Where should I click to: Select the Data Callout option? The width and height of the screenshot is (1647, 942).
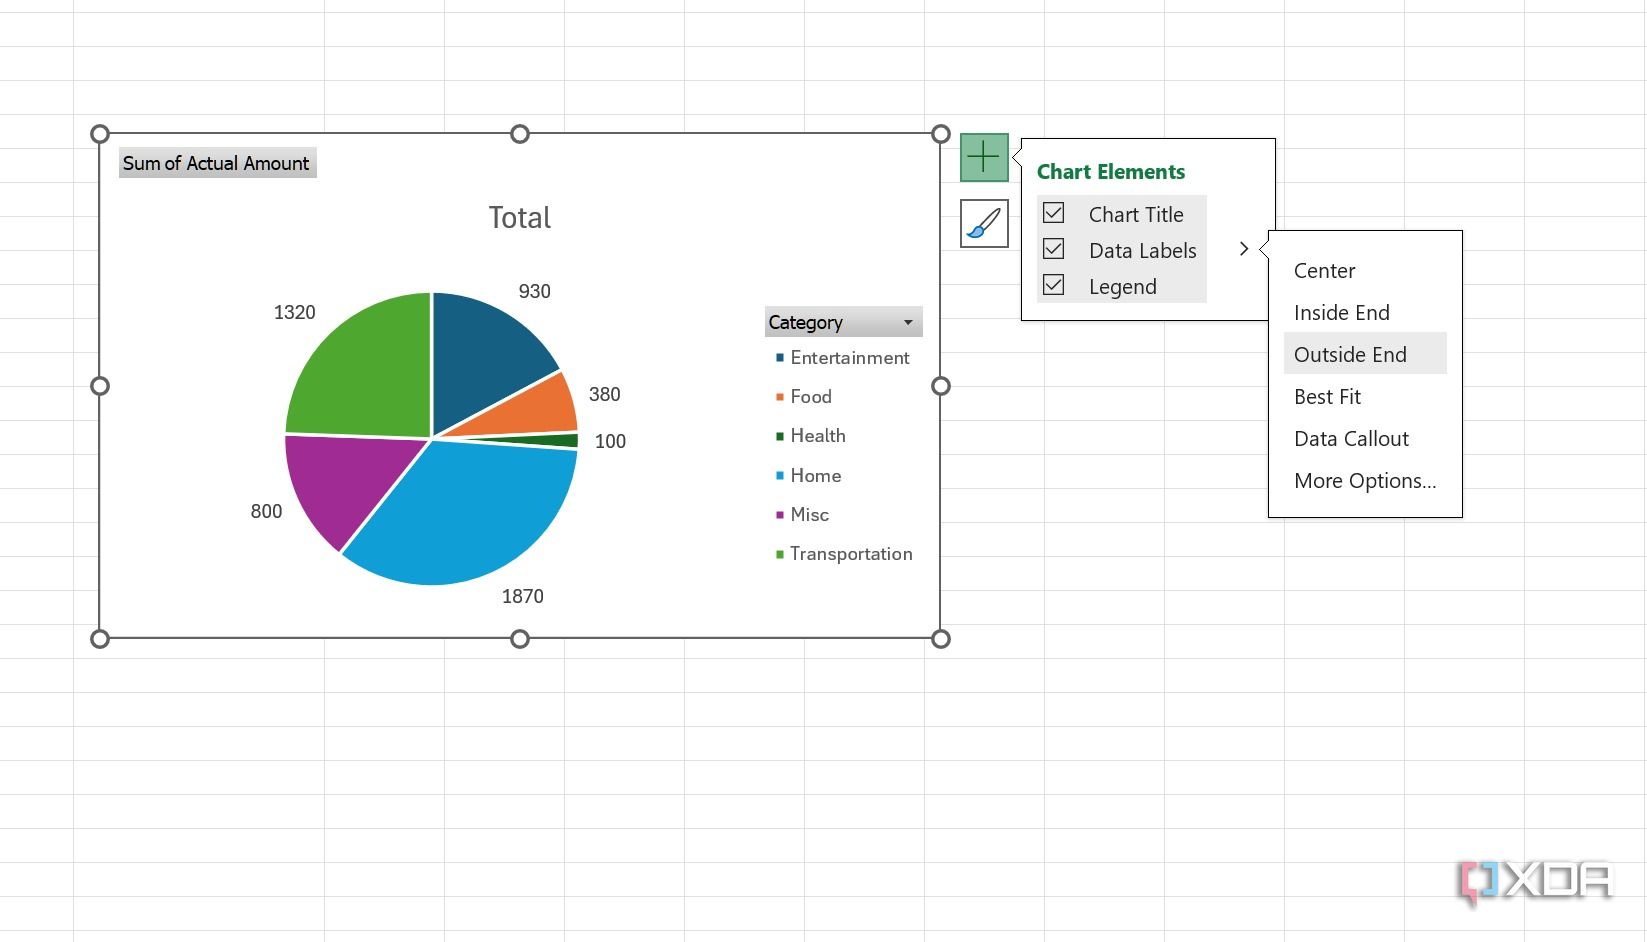pyautogui.click(x=1351, y=438)
